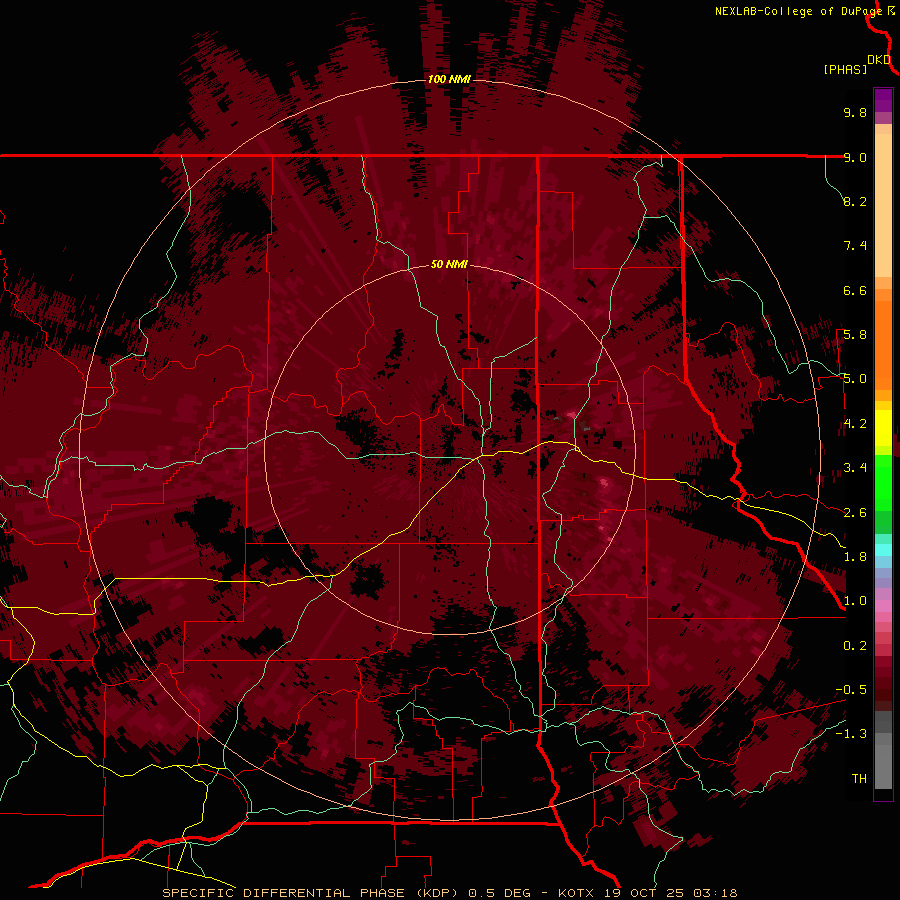The image size is (900, 900).
Task: Click the 5.8 value on the color scale
Action: click(x=855, y=335)
